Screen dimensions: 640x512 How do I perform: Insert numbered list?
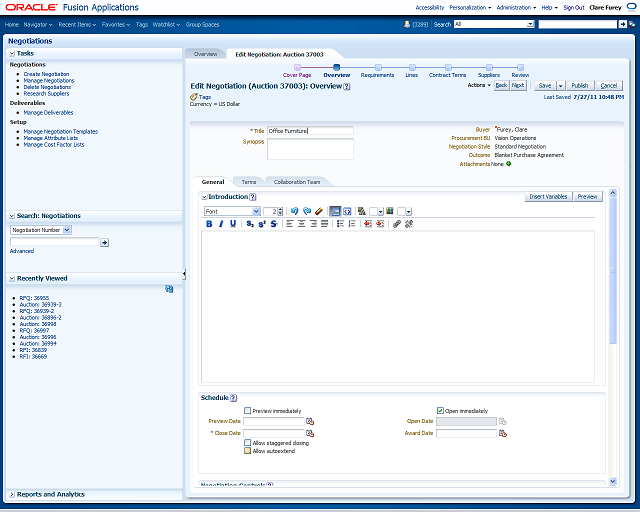(x=352, y=224)
